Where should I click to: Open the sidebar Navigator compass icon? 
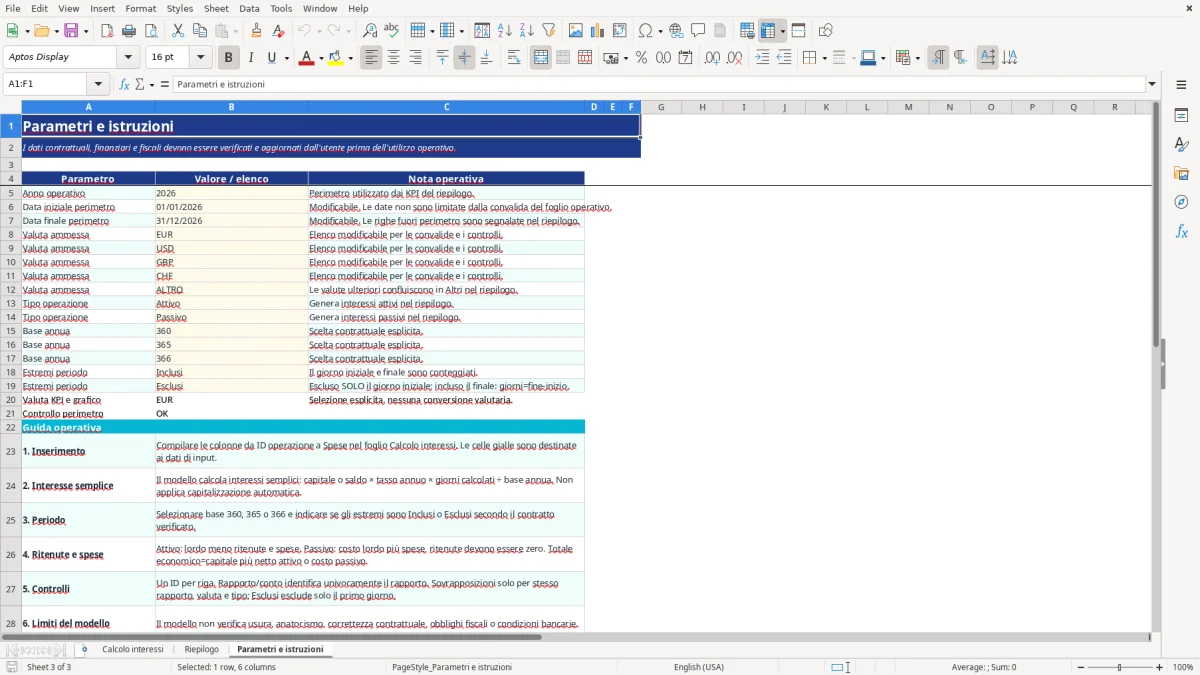pos(1181,202)
